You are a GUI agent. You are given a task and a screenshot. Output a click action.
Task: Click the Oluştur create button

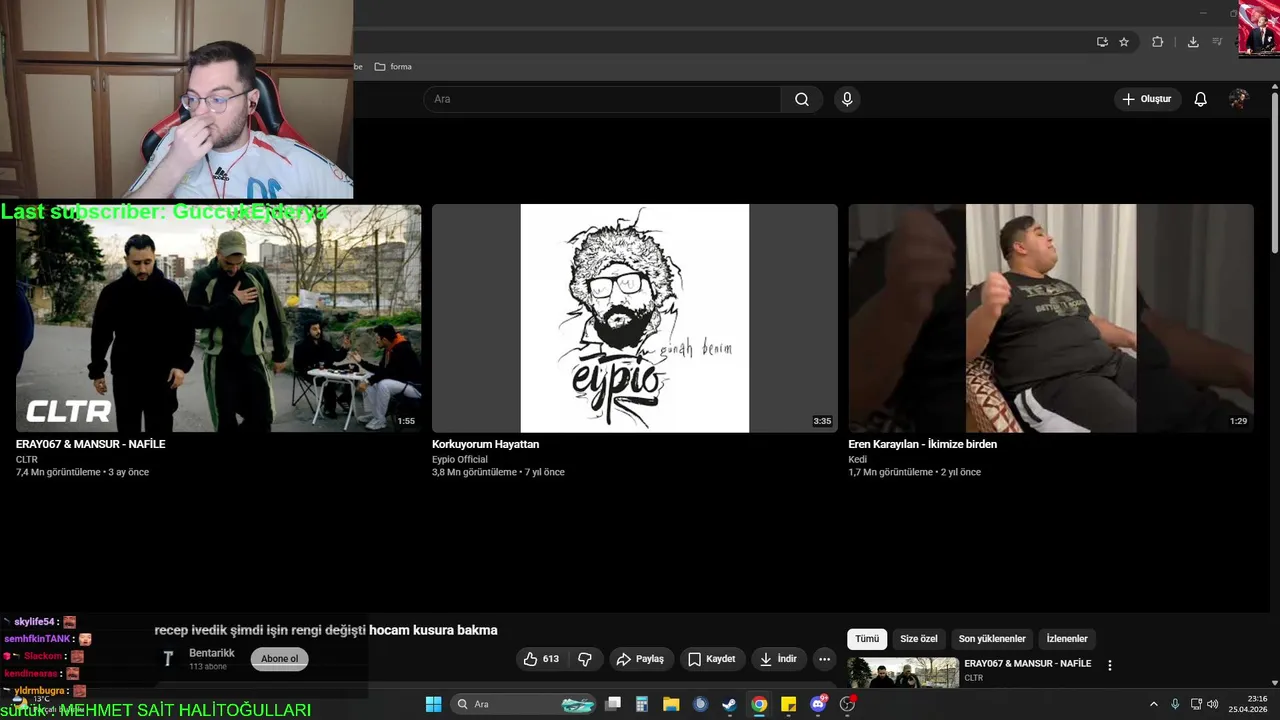pyautogui.click(x=1147, y=99)
